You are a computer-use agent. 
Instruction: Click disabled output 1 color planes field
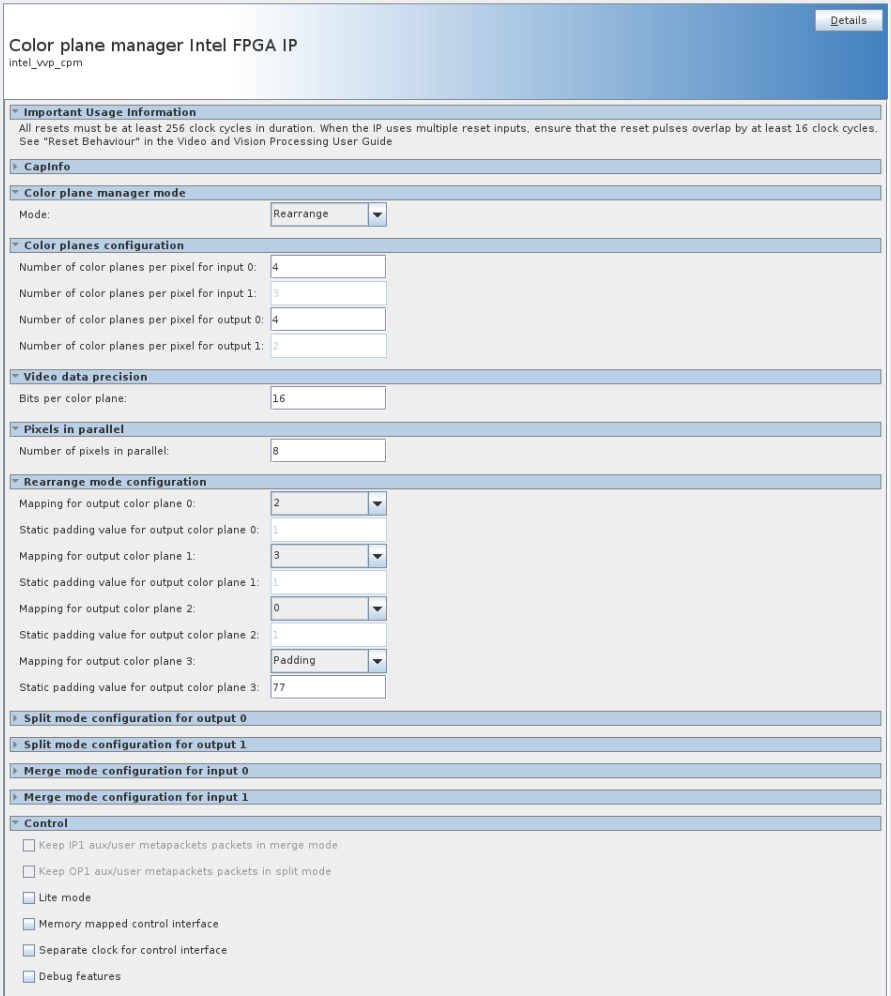click(328, 346)
